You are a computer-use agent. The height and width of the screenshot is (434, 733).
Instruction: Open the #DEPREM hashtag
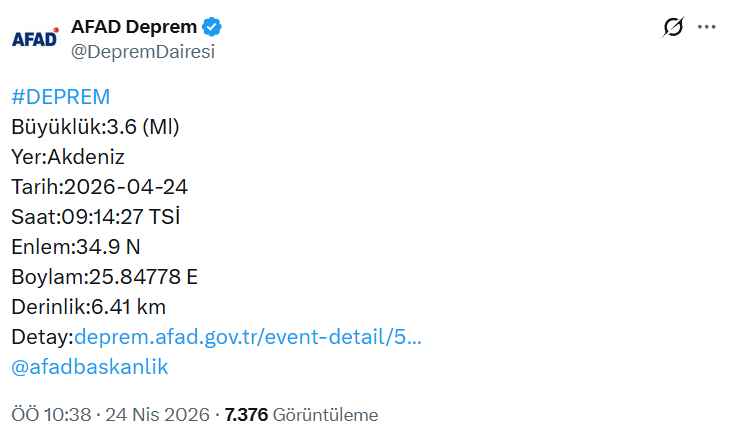click(x=60, y=97)
